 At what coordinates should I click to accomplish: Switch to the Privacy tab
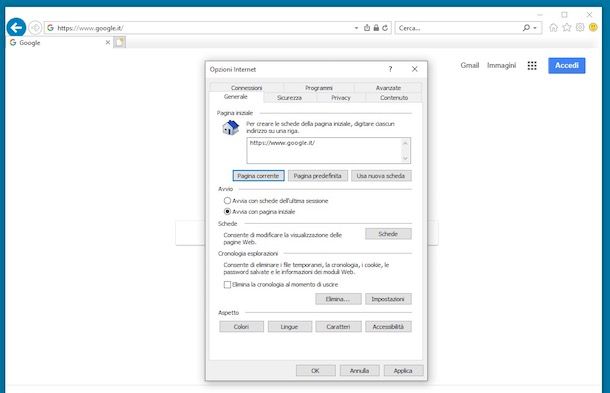(341, 98)
